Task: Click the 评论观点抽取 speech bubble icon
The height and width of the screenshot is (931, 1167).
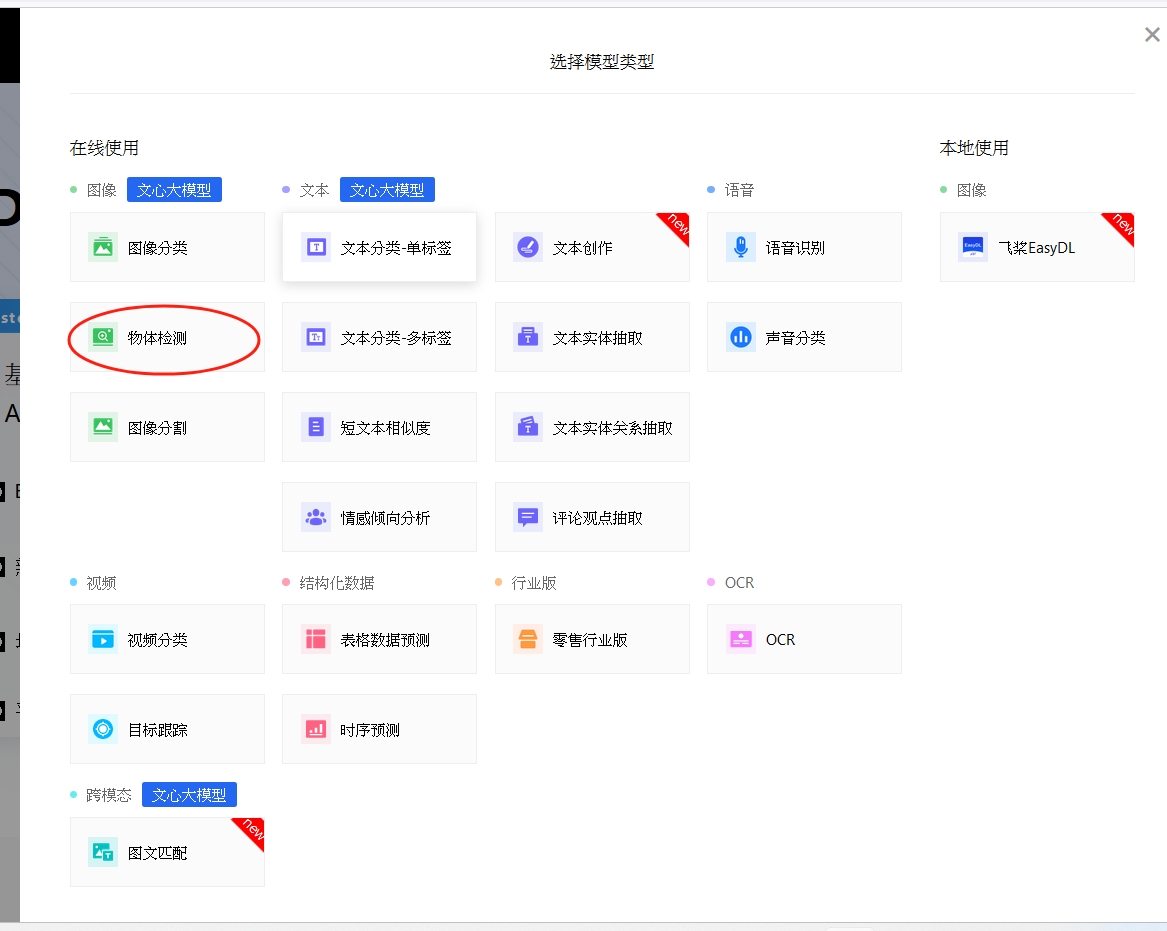Action: (528, 517)
